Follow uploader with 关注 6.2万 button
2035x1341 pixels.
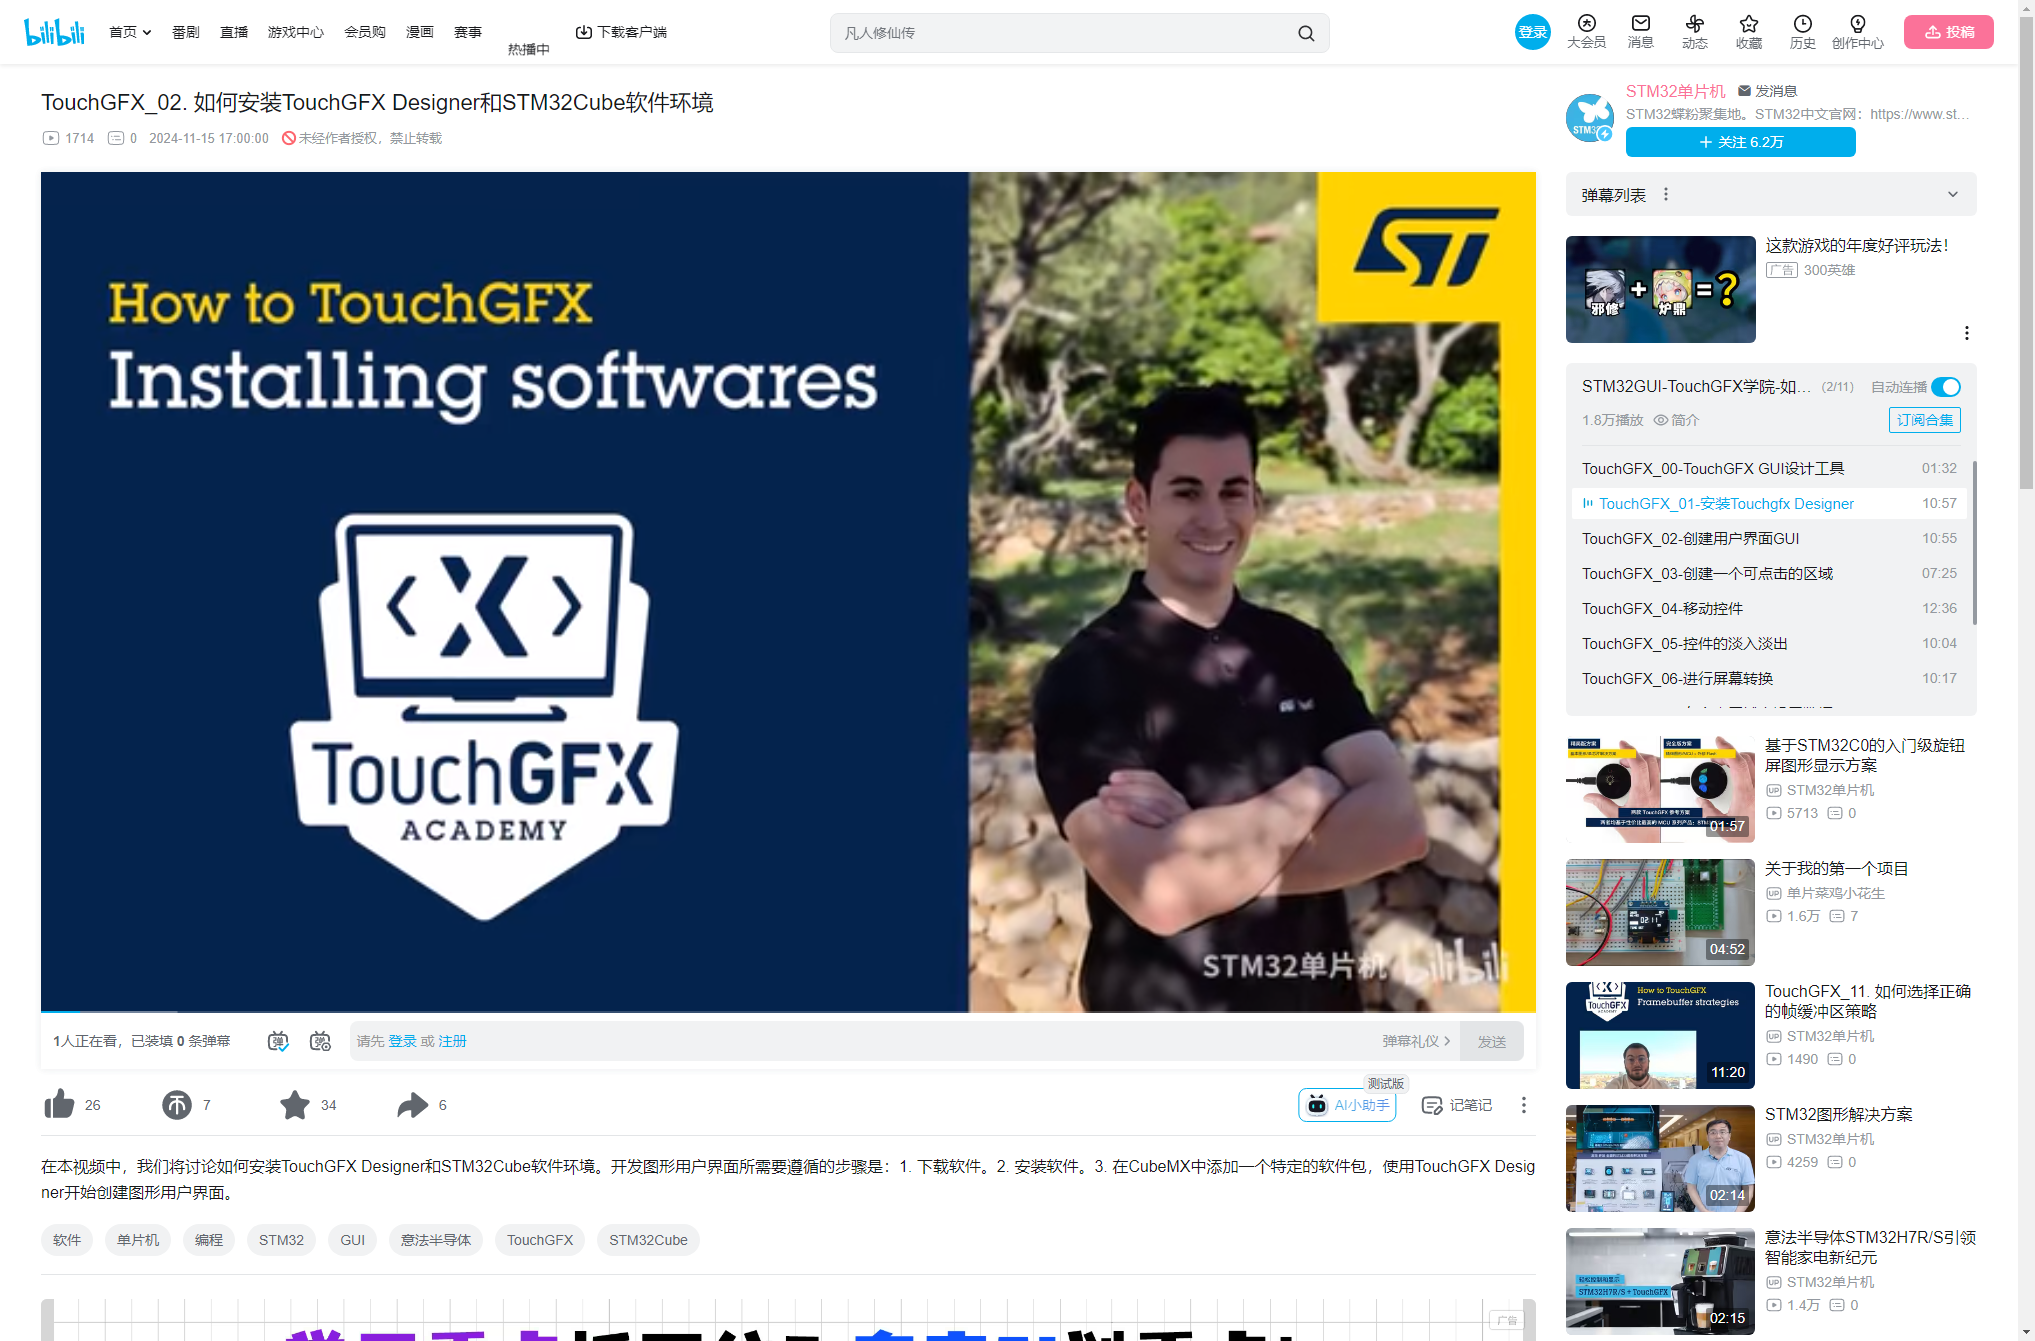1741,142
